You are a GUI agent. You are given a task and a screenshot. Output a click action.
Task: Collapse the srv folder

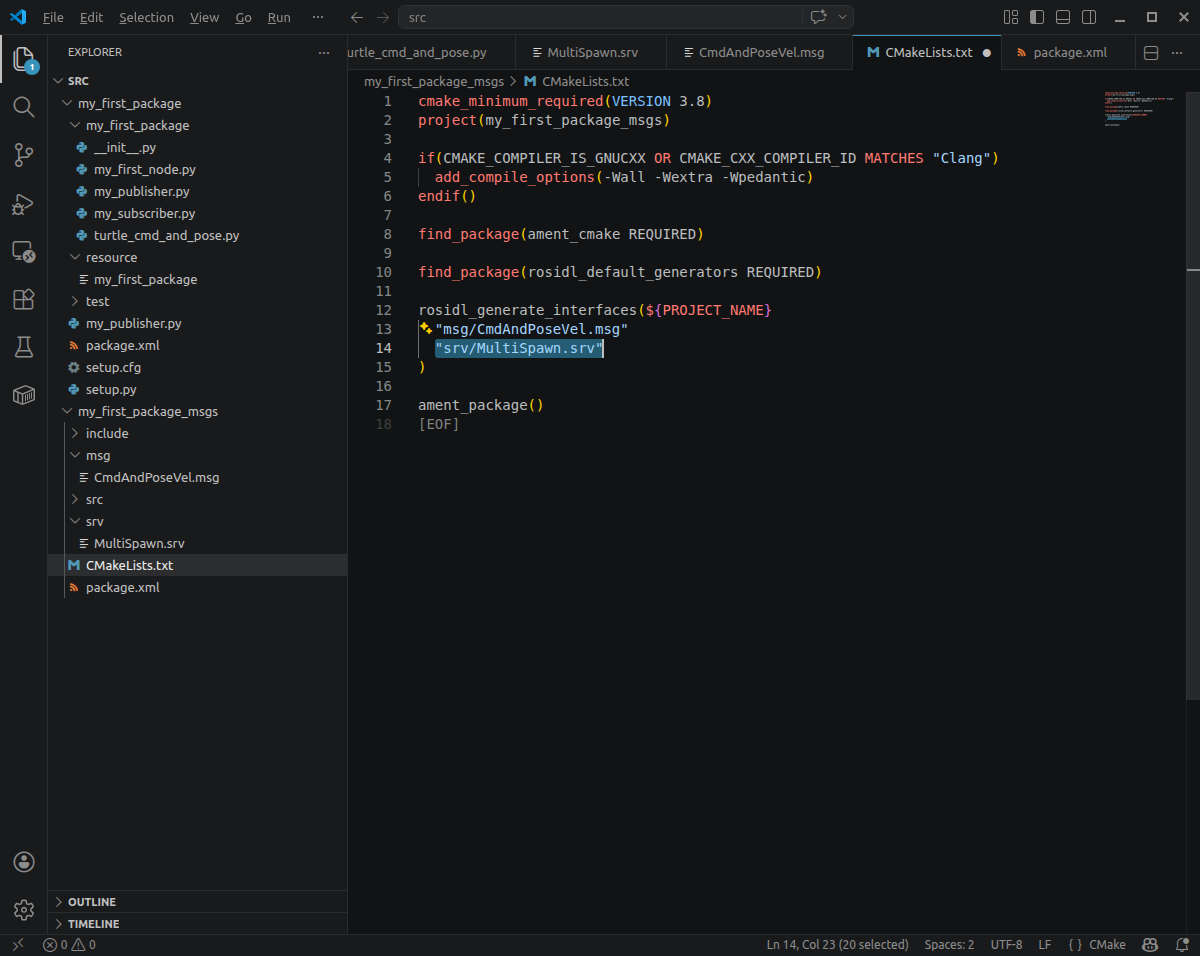pyautogui.click(x=75, y=521)
